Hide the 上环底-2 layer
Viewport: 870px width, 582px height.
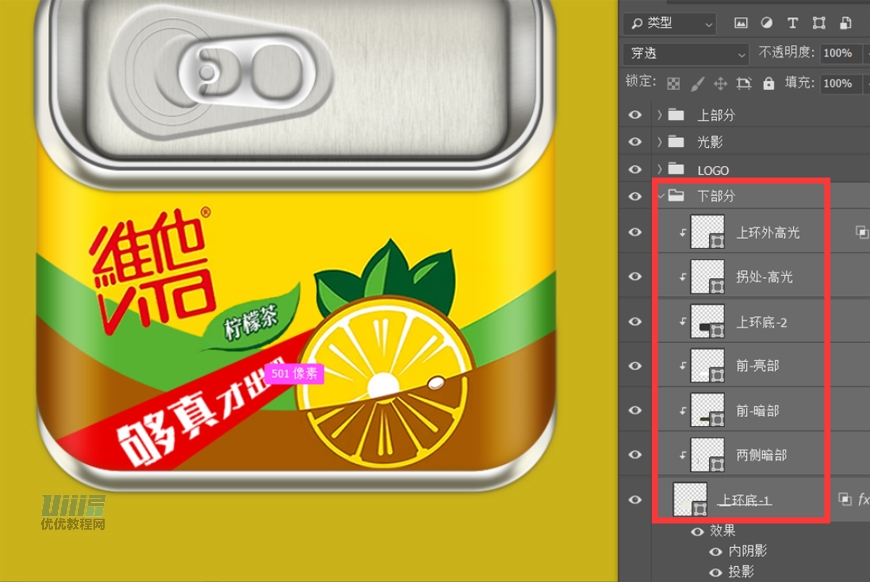pos(635,322)
